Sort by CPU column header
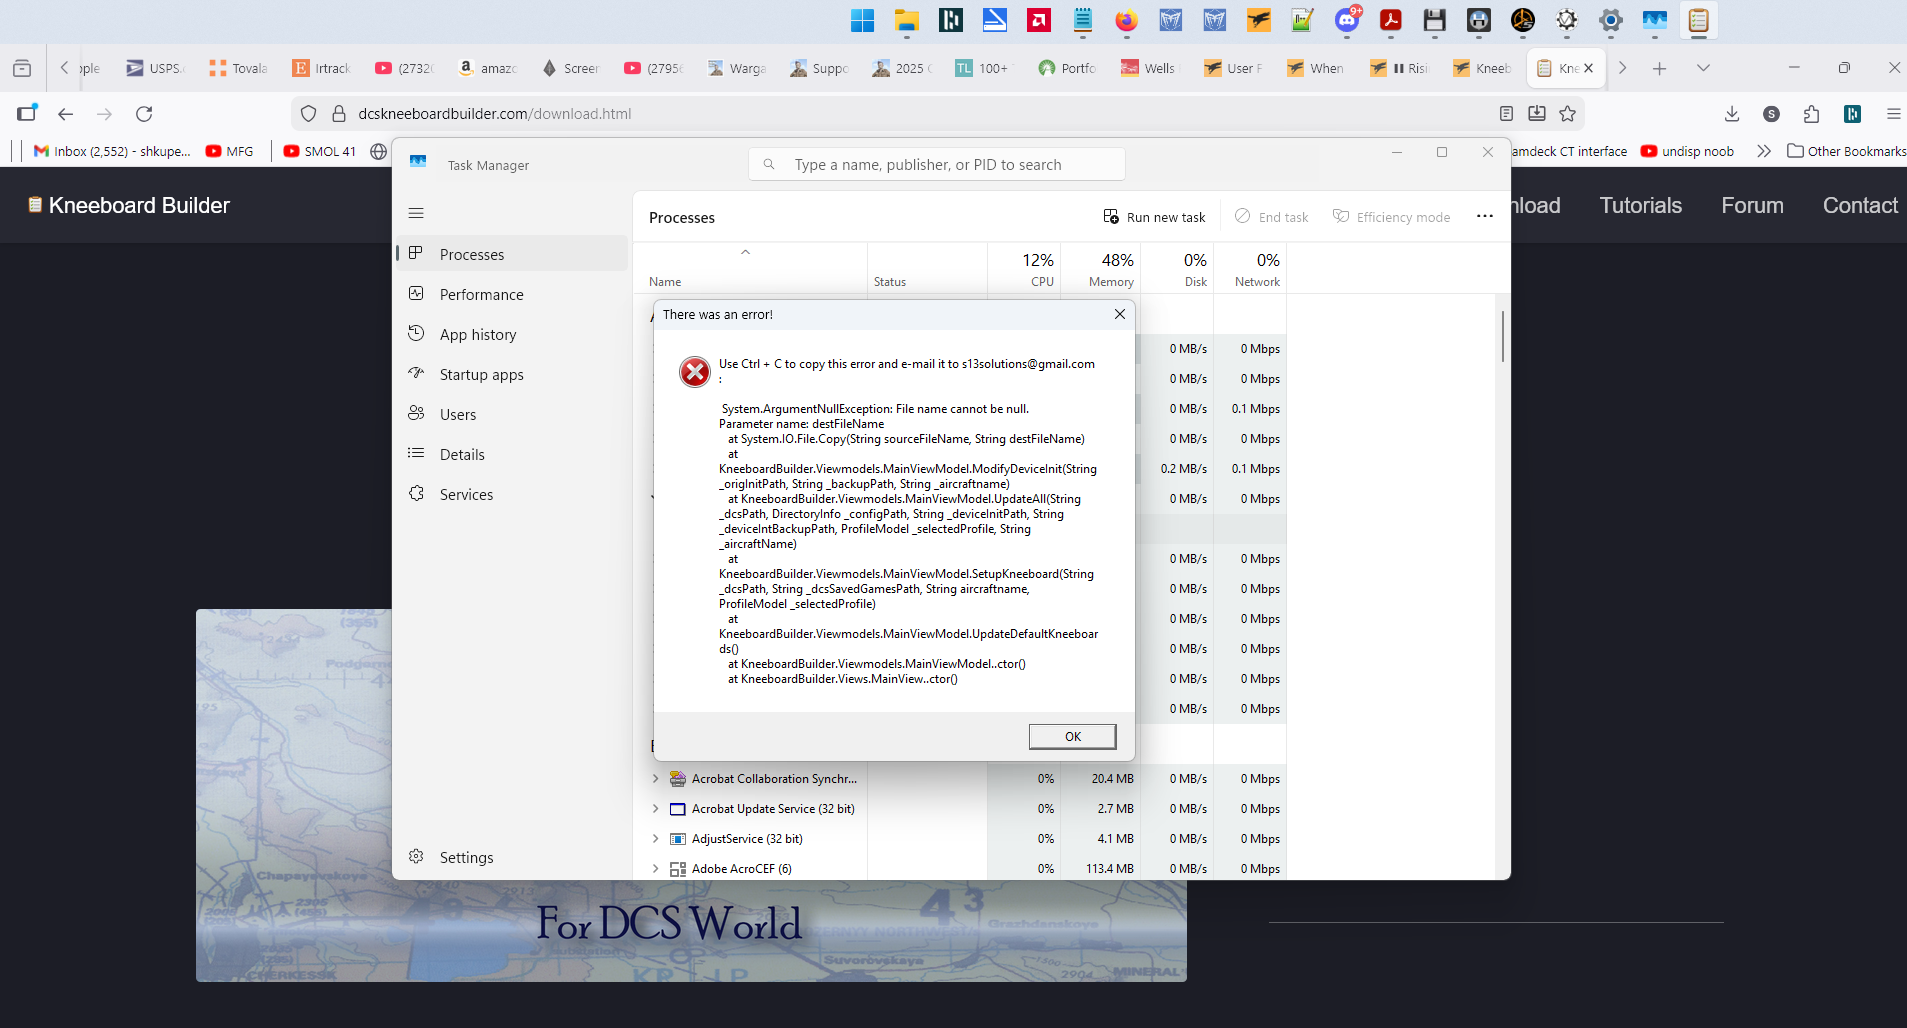The image size is (1907, 1028). point(1026,269)
